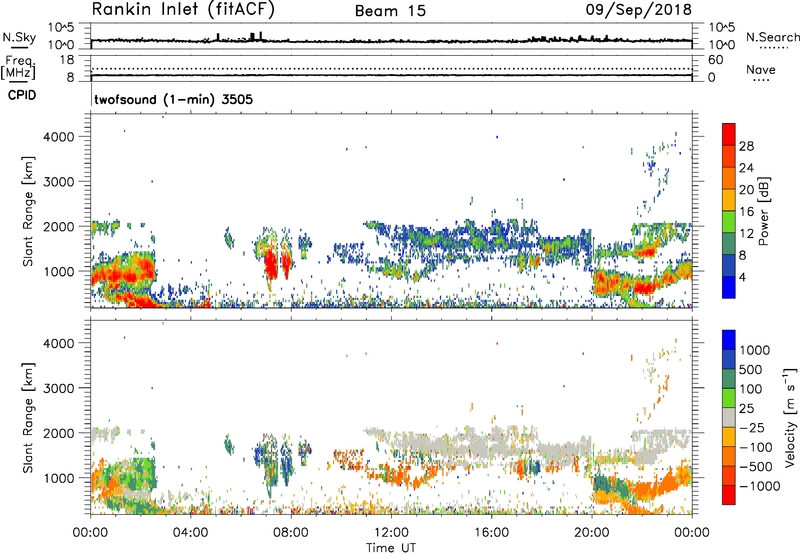800x554 pixels.
Task: Click velocity colorbar value '1000'
Action: pos(754,350)
